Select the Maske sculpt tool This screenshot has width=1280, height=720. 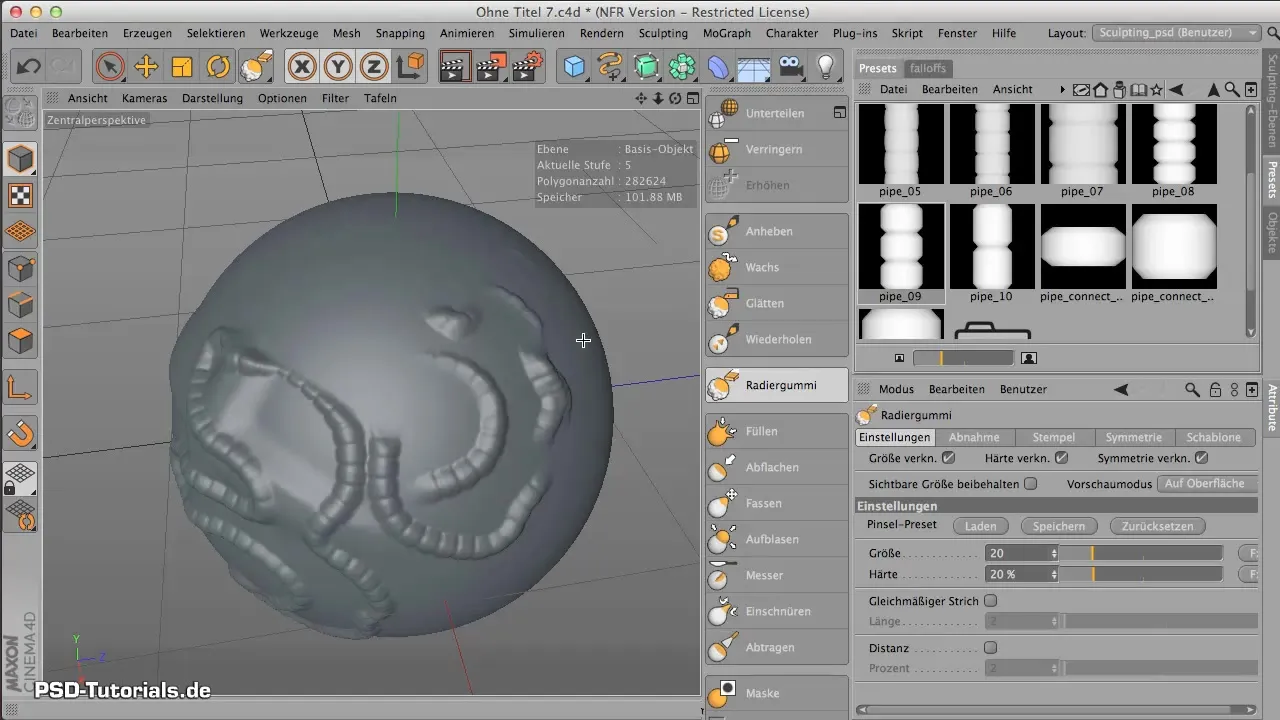click(776, 693)
